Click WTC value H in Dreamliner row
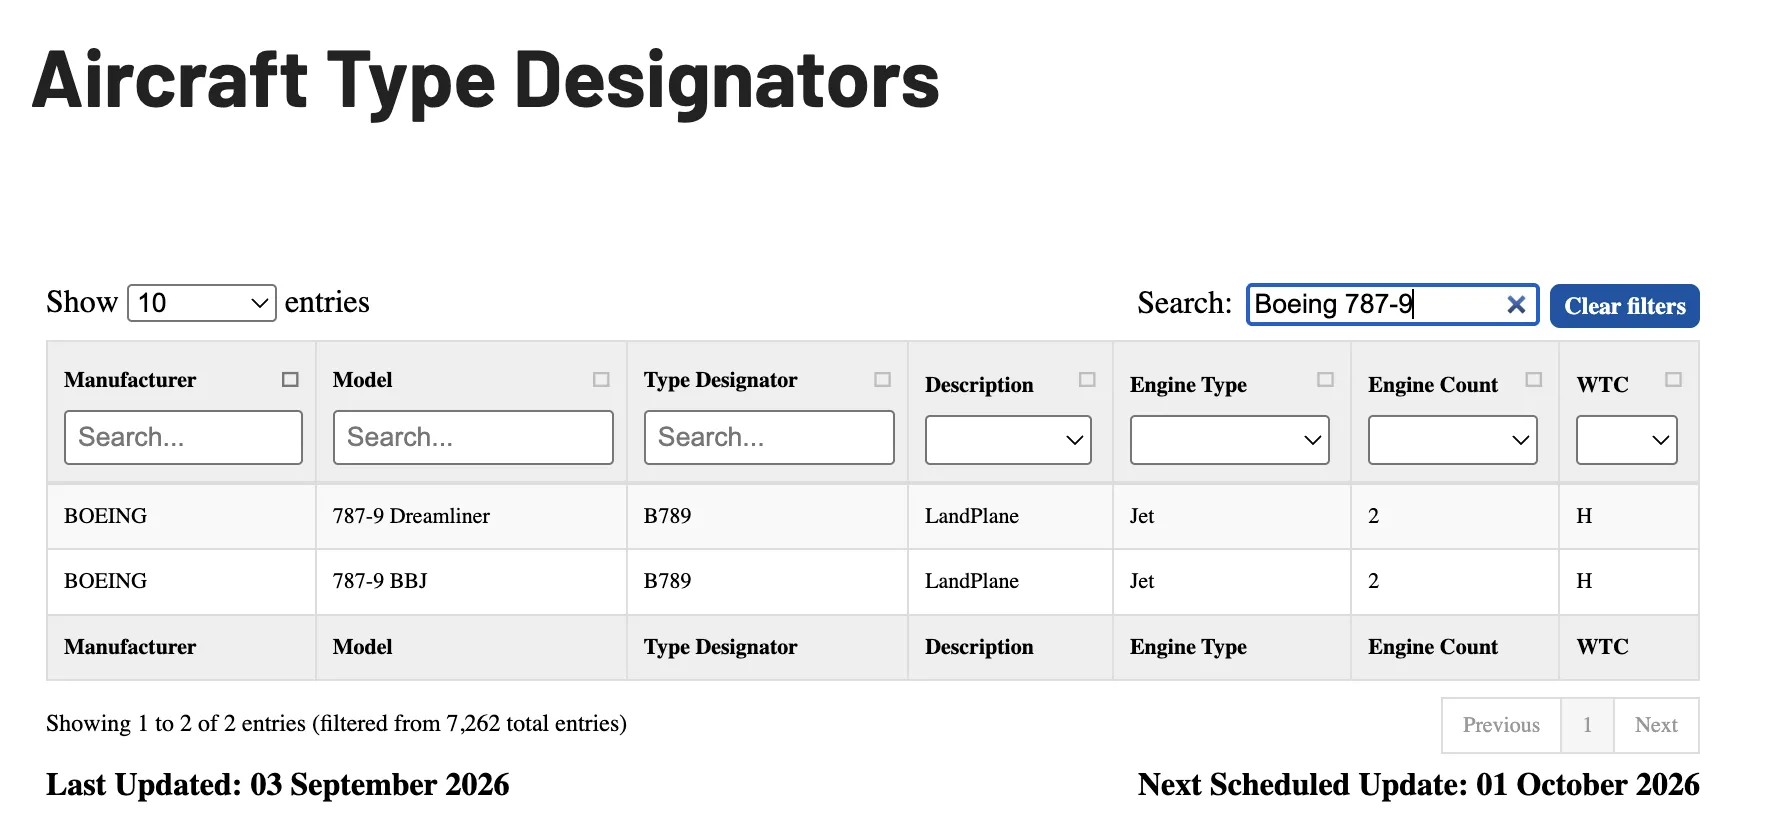The width and height of the screenshot is (1788, 836). [x=1584, y=516]
